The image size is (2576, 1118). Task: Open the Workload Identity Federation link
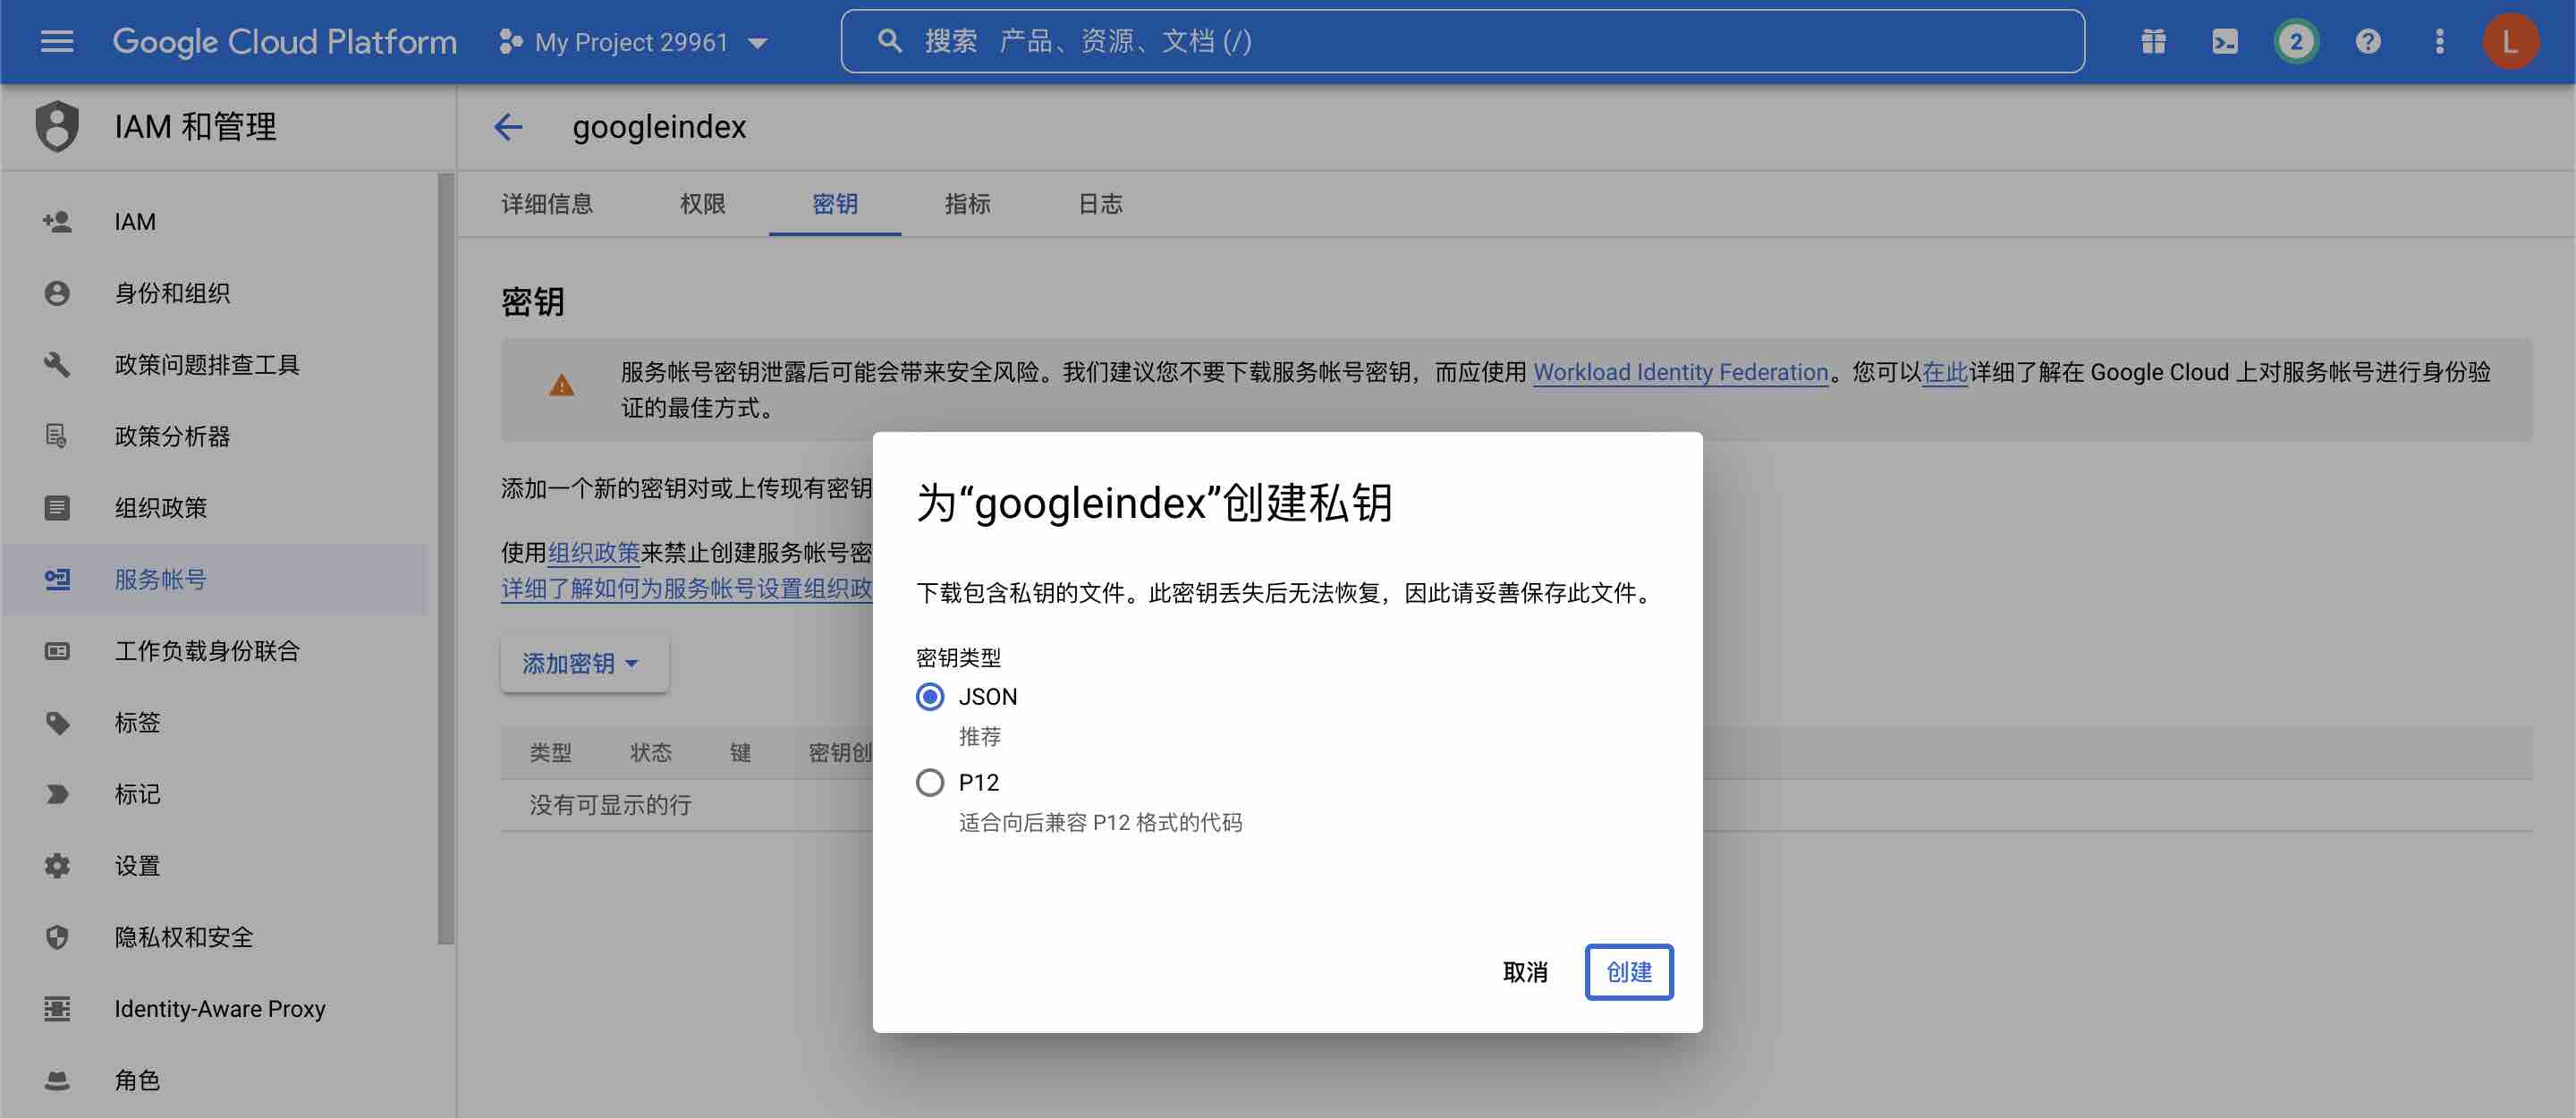1680,372
